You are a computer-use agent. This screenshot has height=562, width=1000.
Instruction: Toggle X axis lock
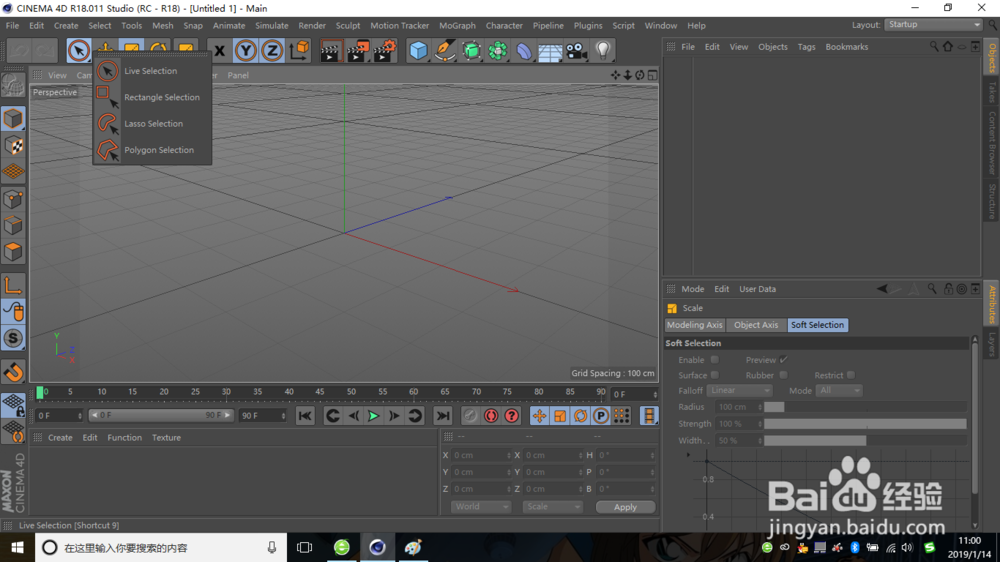[219, 50]
